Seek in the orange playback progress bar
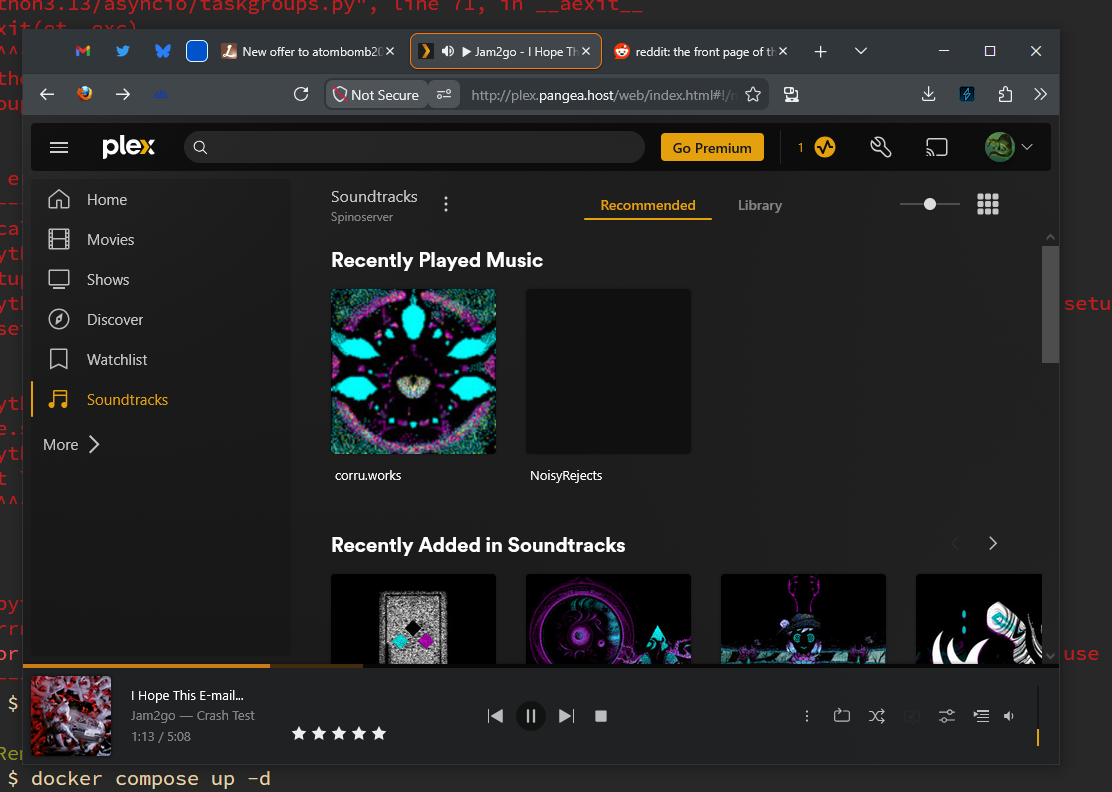This screenshot has height=792, width=1112. pyautogui.click(x=540, y=666)
